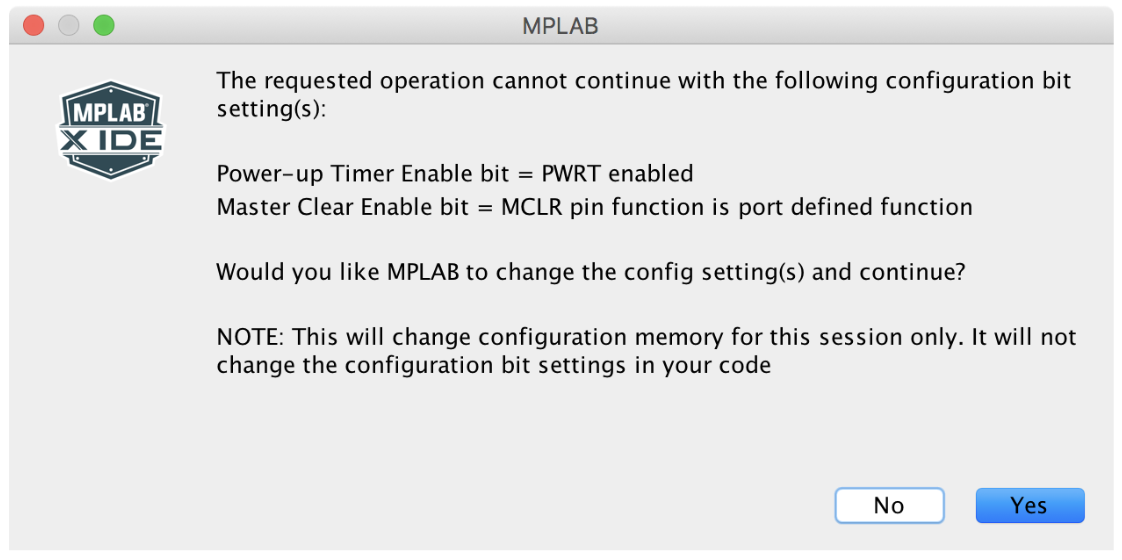1122x560 pixels.
Task: Decline the config change with No
Action: 889,506
